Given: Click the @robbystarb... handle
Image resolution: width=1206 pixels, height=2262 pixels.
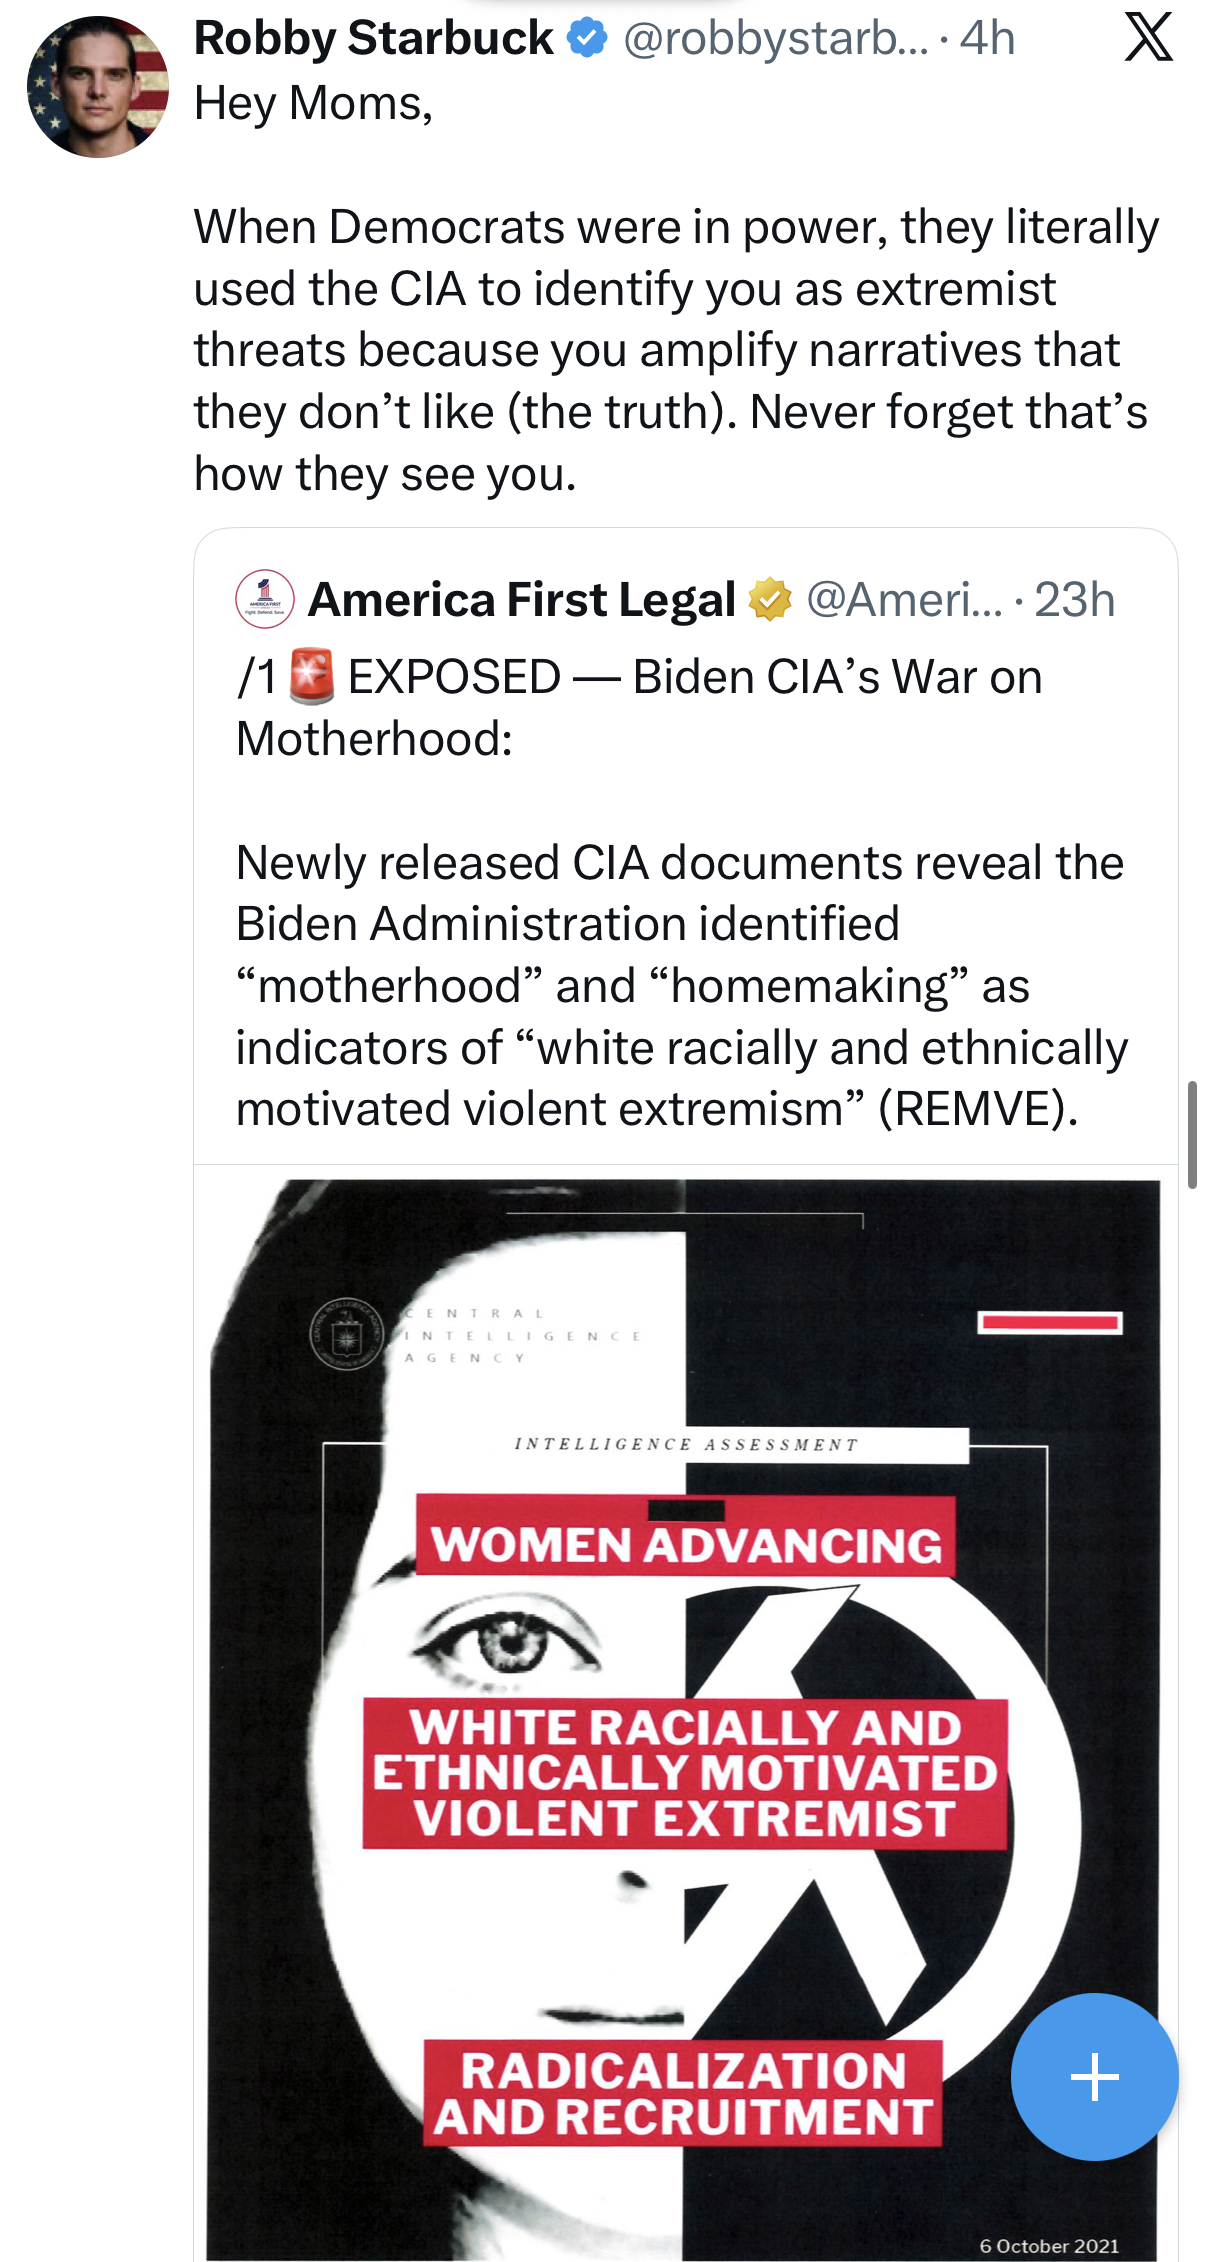Looking at the screenshot, I should (776, 38).
